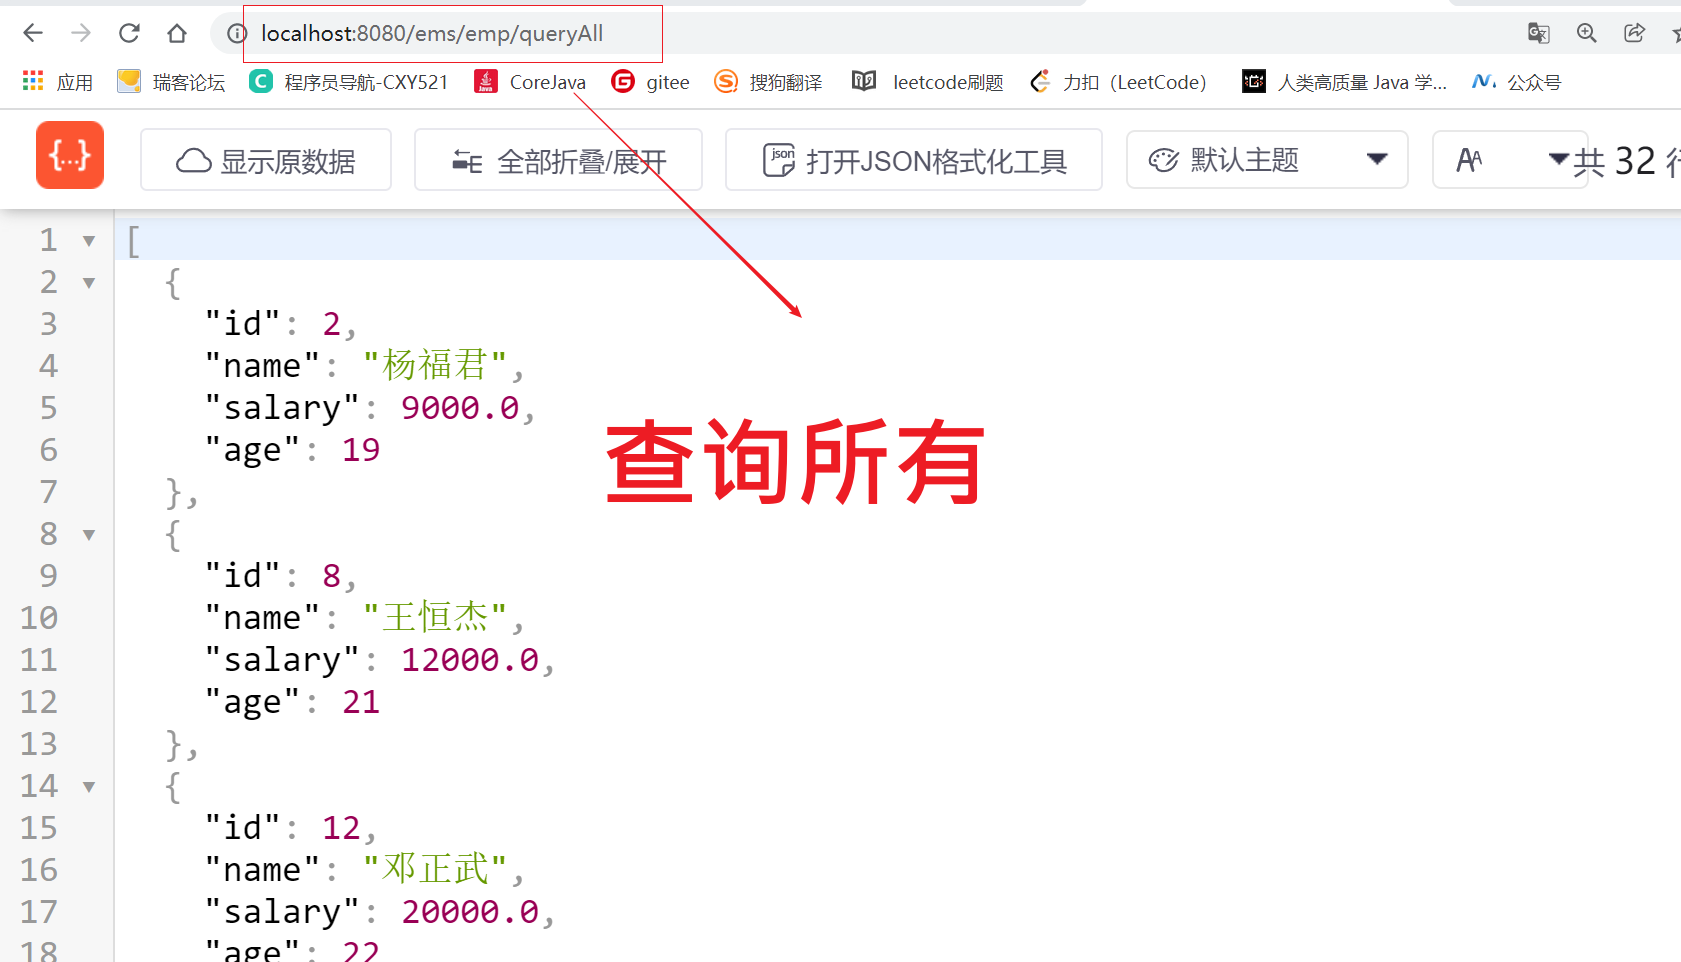
Task: Click the translate page icon
Action: 1538,33
